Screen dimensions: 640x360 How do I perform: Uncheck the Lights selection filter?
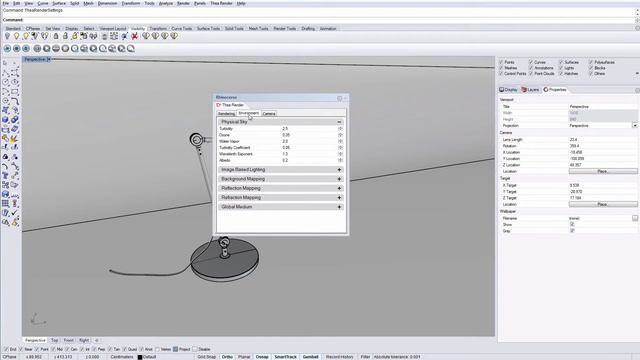tap(561, 68)
